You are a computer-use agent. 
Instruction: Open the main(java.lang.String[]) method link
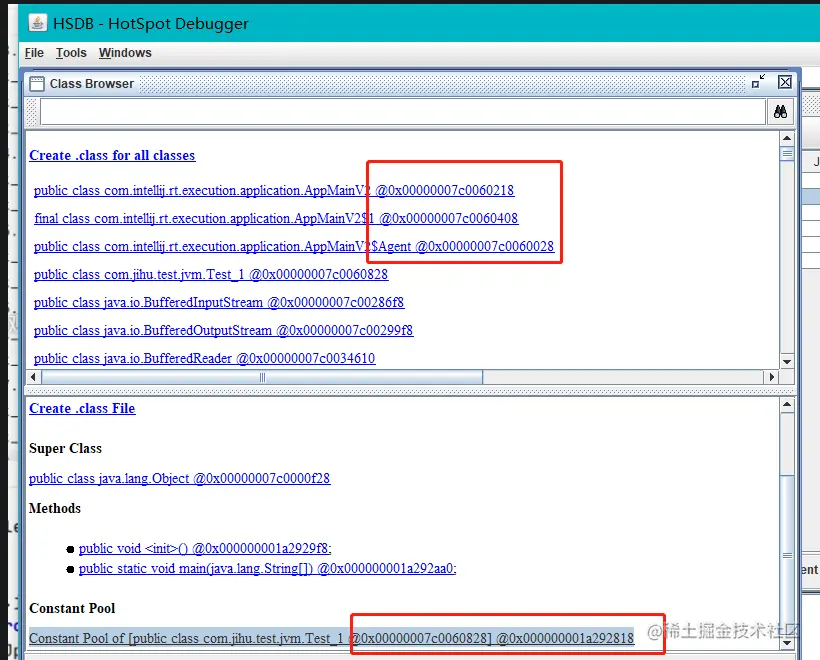click(267, 568)
